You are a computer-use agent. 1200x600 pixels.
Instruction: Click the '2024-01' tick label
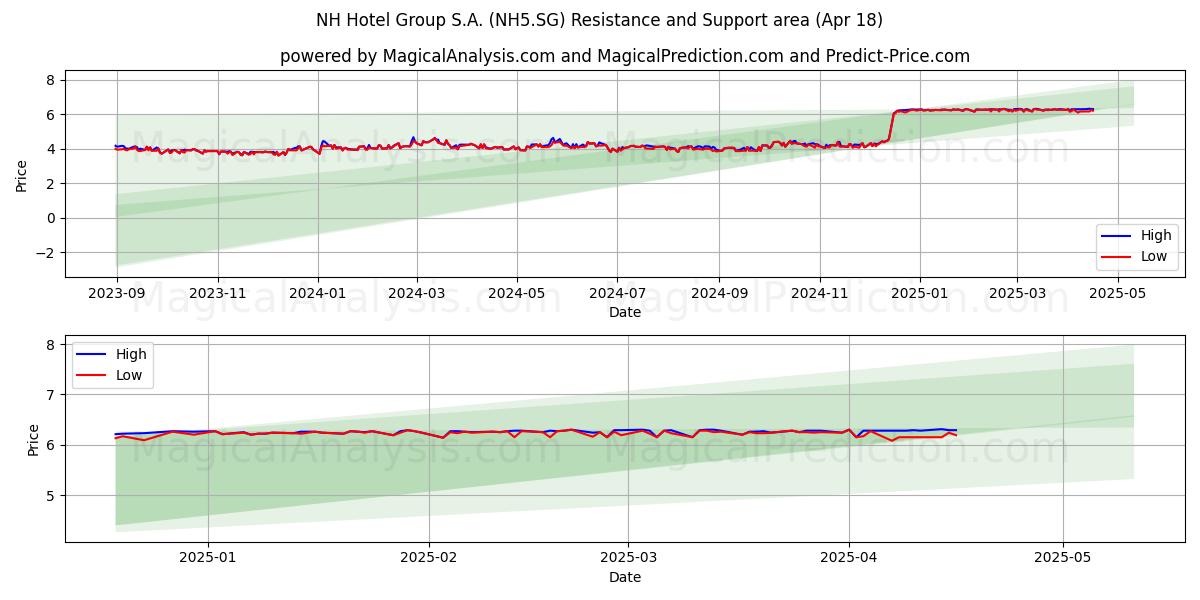318,295
